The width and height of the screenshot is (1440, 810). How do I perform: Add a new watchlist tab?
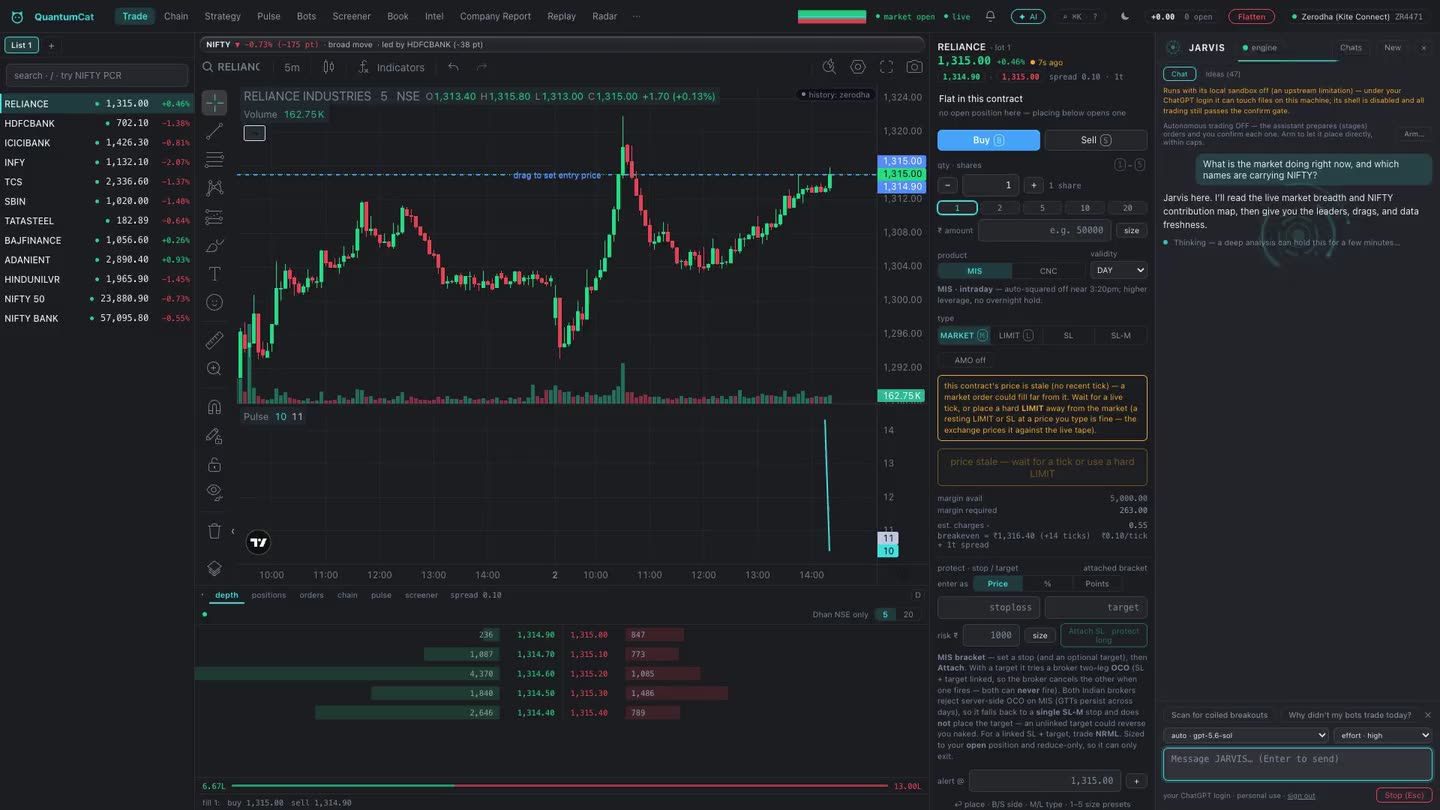point(51,45)
